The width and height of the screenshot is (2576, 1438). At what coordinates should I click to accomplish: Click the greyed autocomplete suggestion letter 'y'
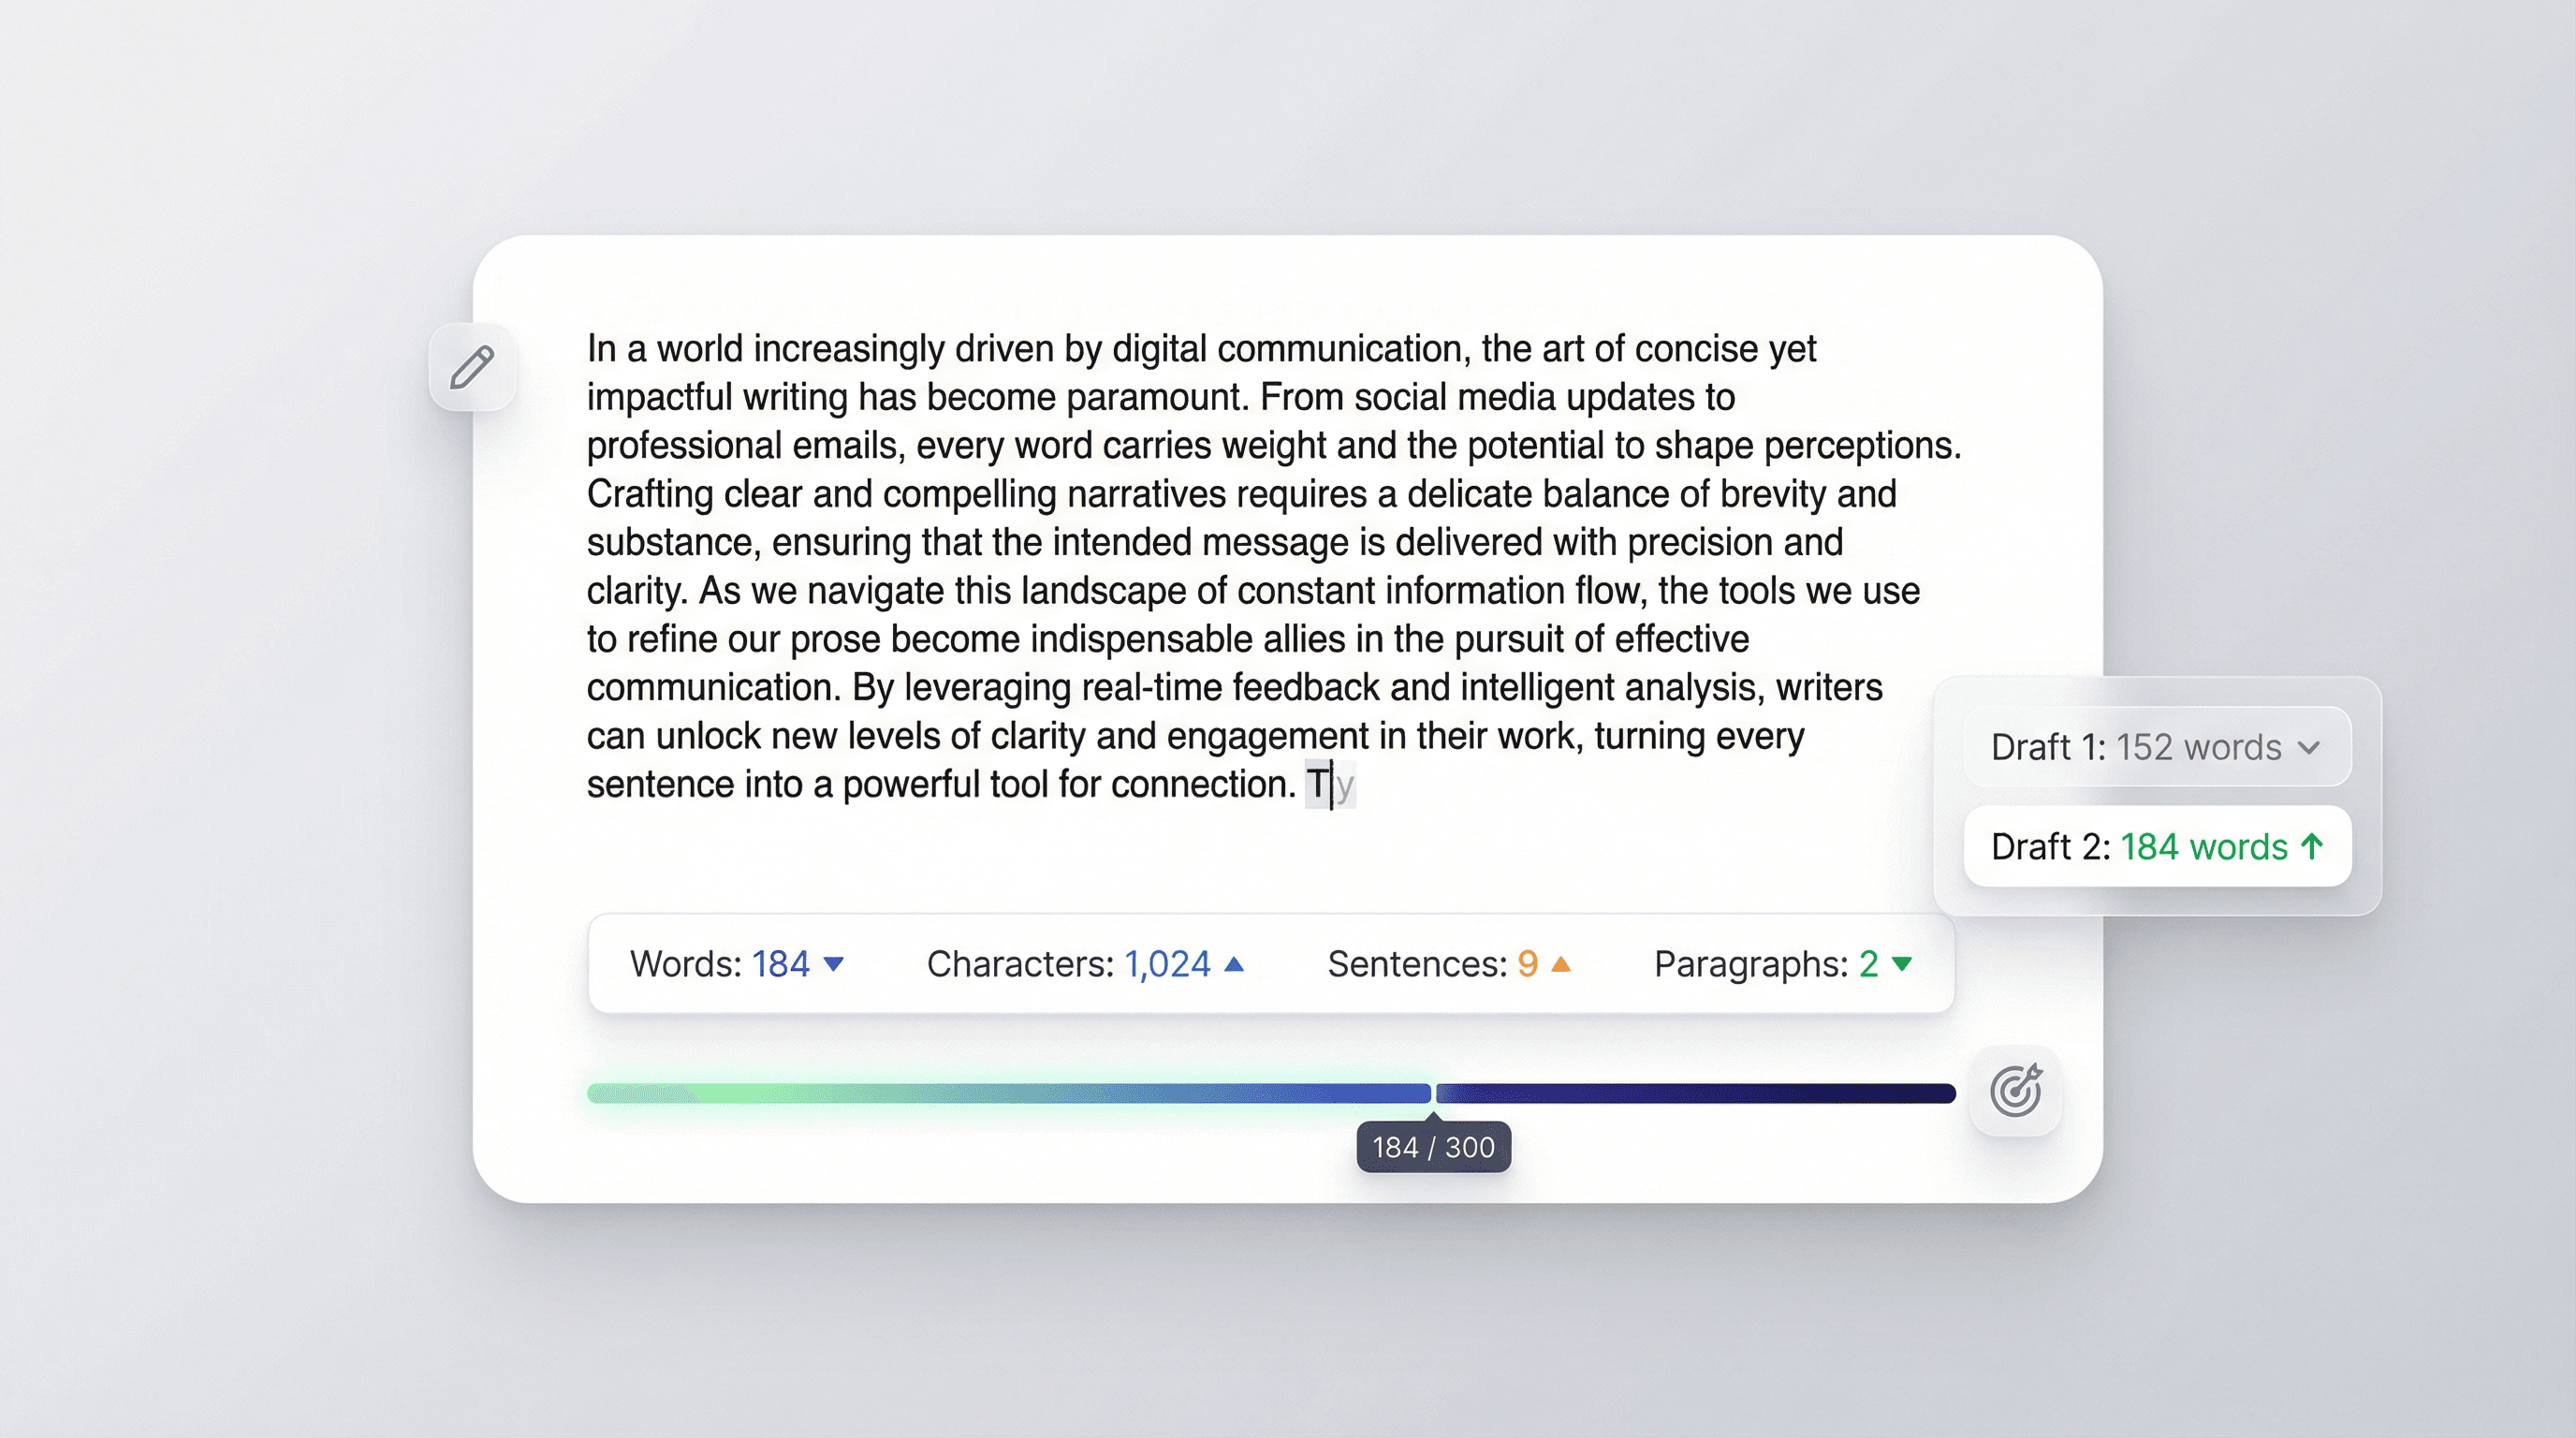pos(1345,786)
